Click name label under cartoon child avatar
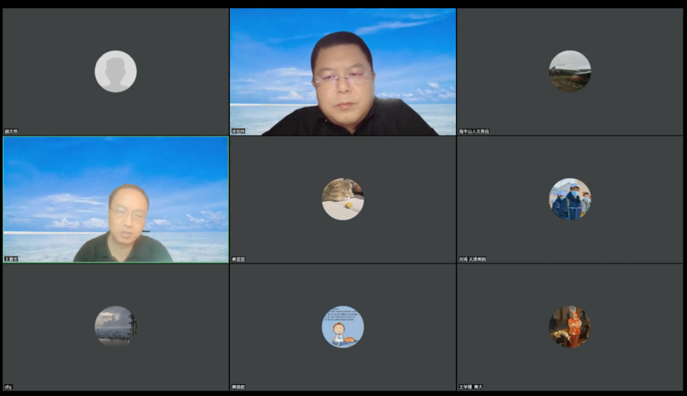The height and width of the screenshot is (396, 687). [x=238, y=387]
